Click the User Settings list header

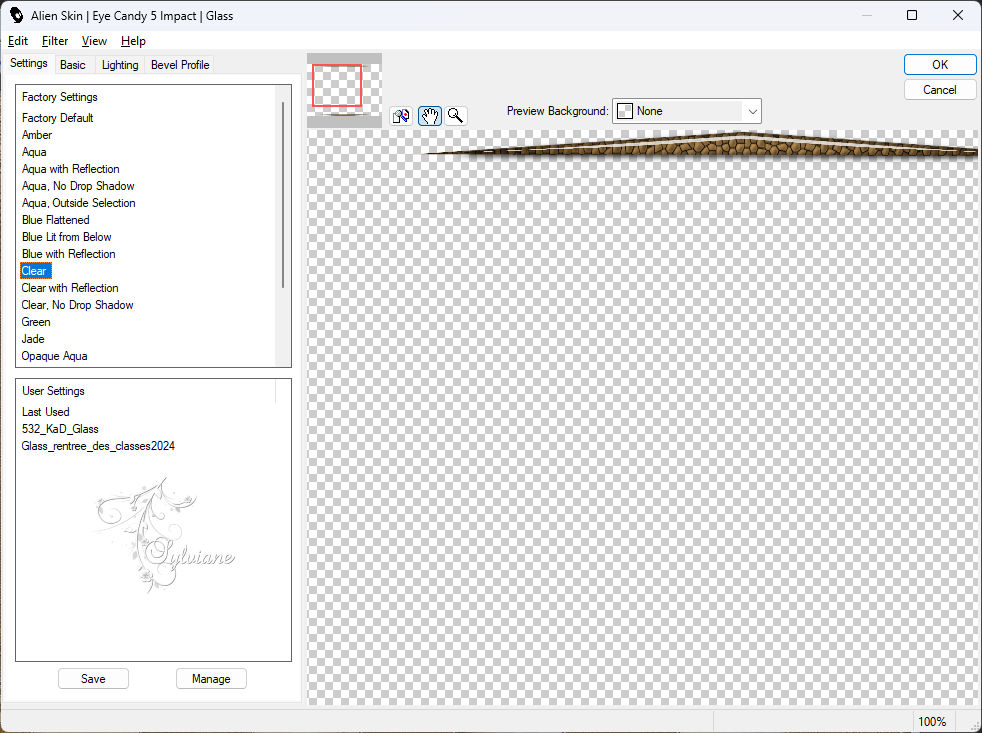tap(53, 391)
